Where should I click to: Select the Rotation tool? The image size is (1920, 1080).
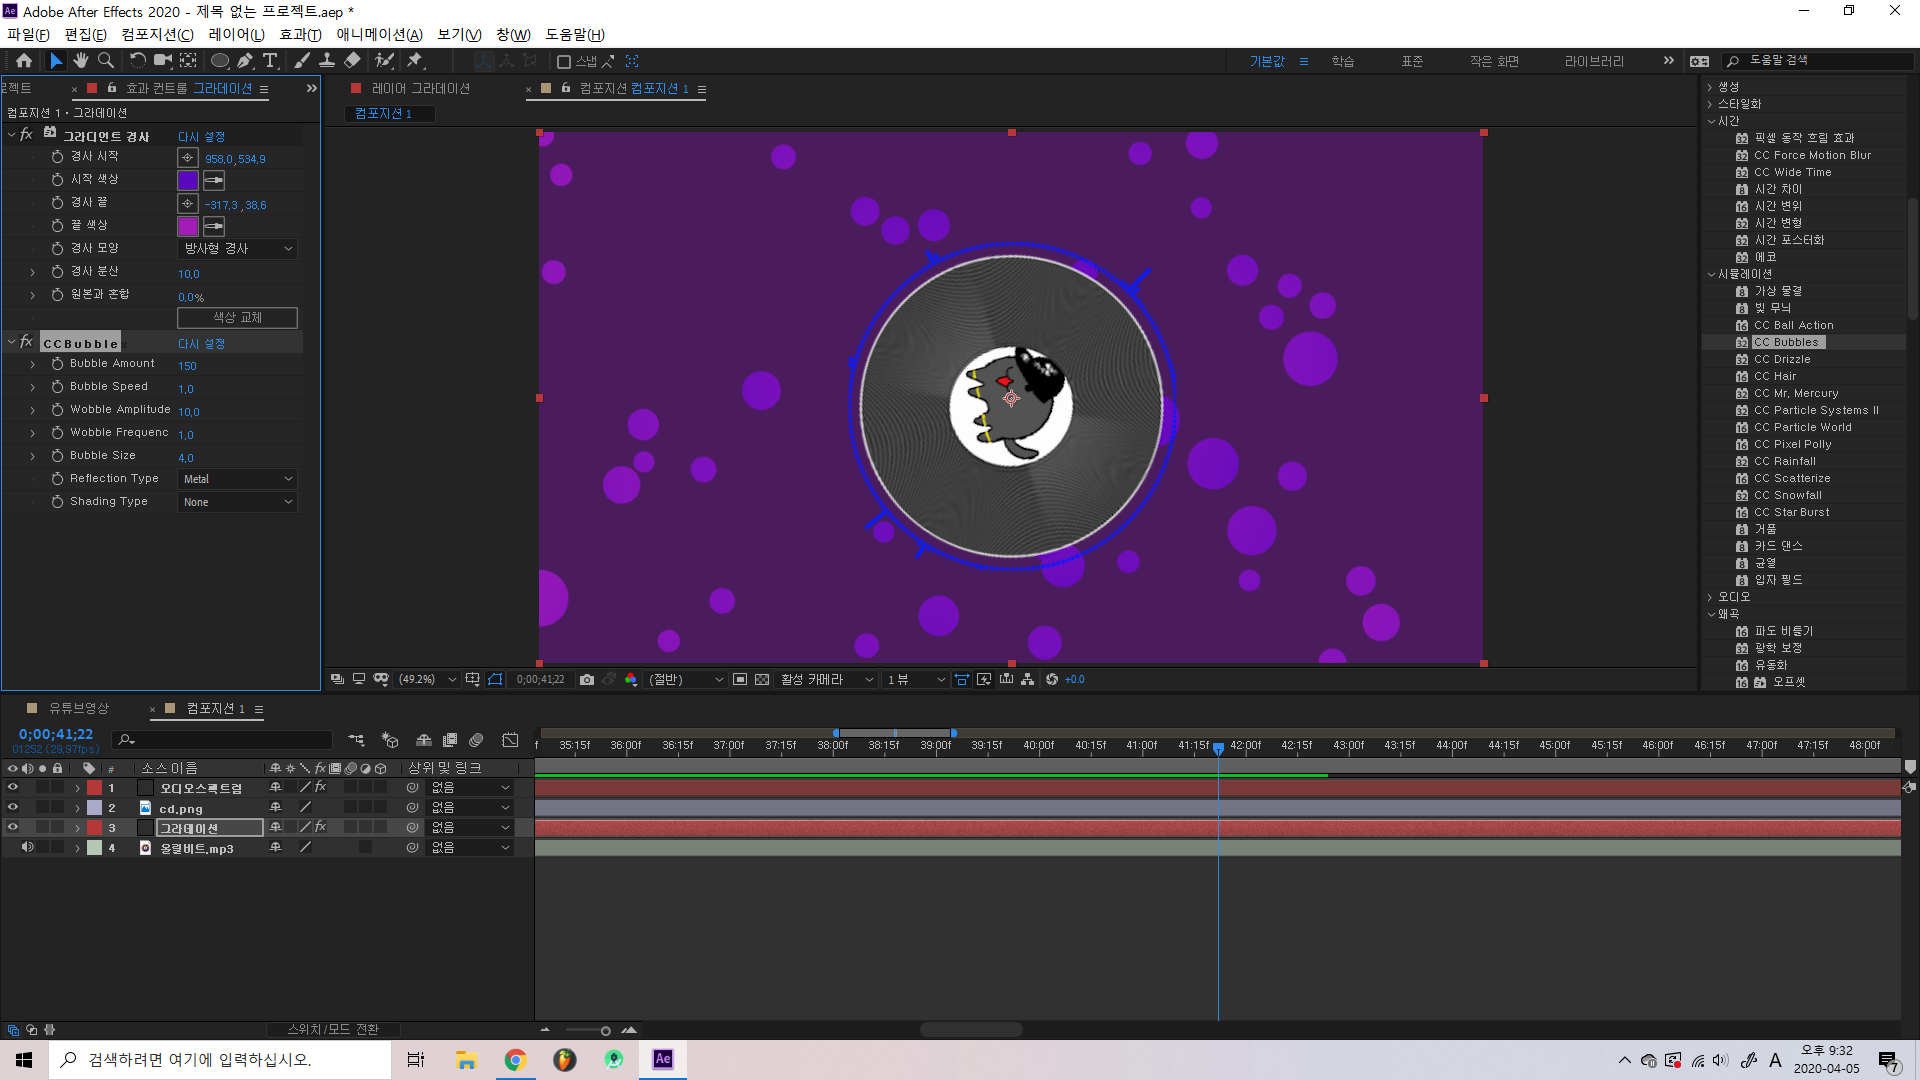point(138,61)
